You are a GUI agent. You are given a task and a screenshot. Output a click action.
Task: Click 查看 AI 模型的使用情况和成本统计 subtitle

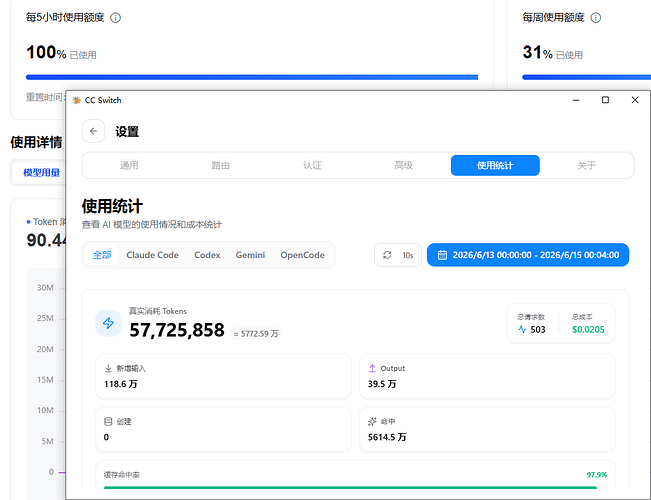(152, 225)
